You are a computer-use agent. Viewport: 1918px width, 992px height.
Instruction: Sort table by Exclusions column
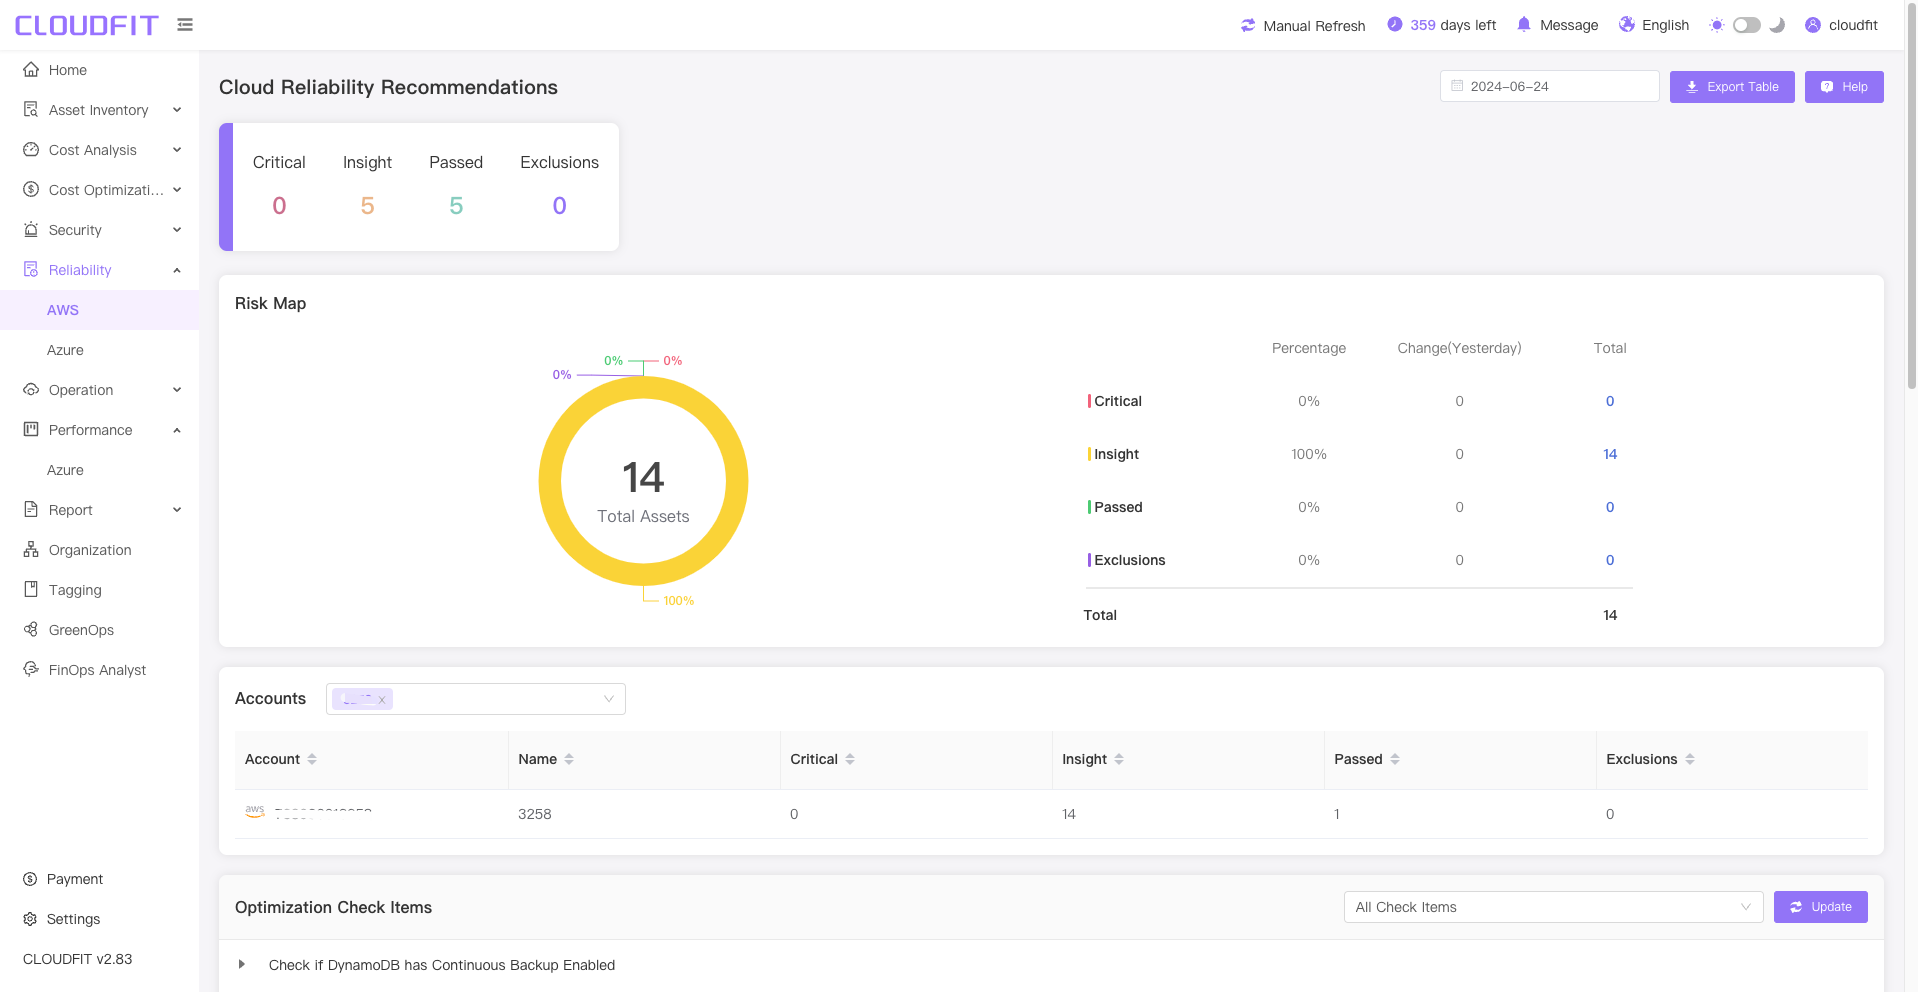(1690, 759)
